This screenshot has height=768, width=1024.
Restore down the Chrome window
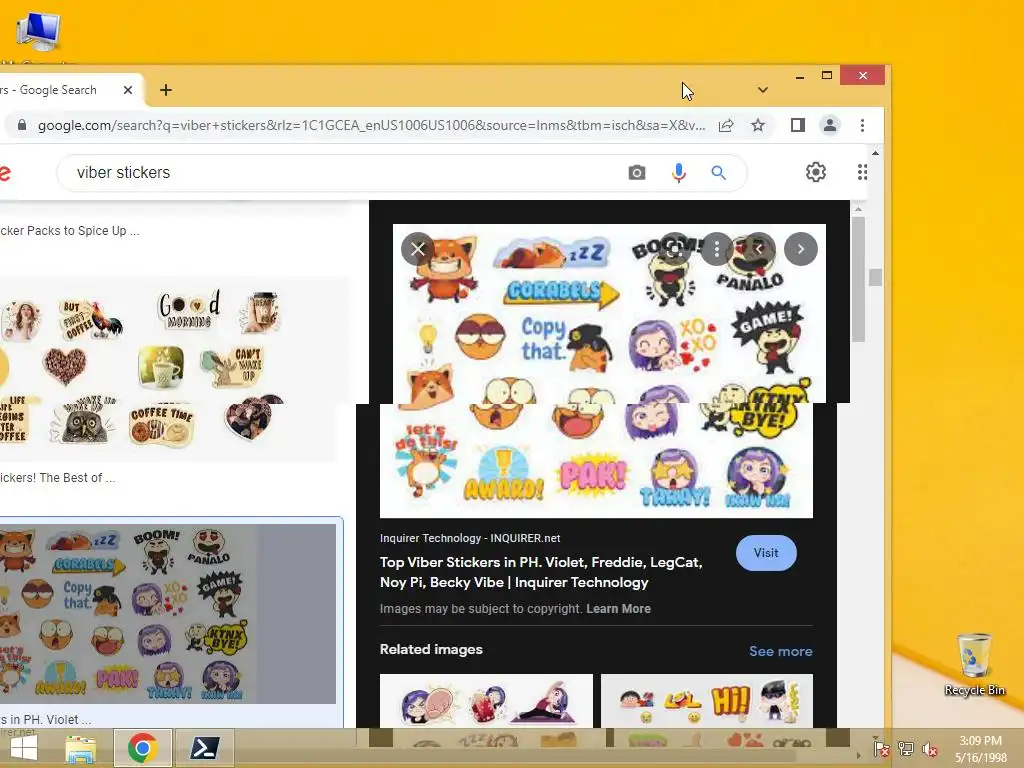click(x=827, y=76)
